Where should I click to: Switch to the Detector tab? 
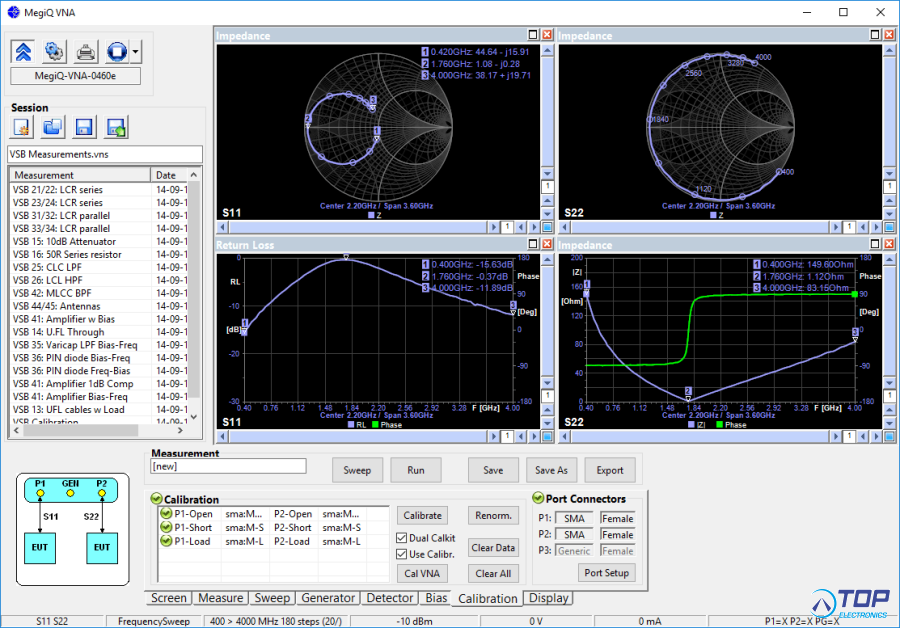[x=390, y=598]
